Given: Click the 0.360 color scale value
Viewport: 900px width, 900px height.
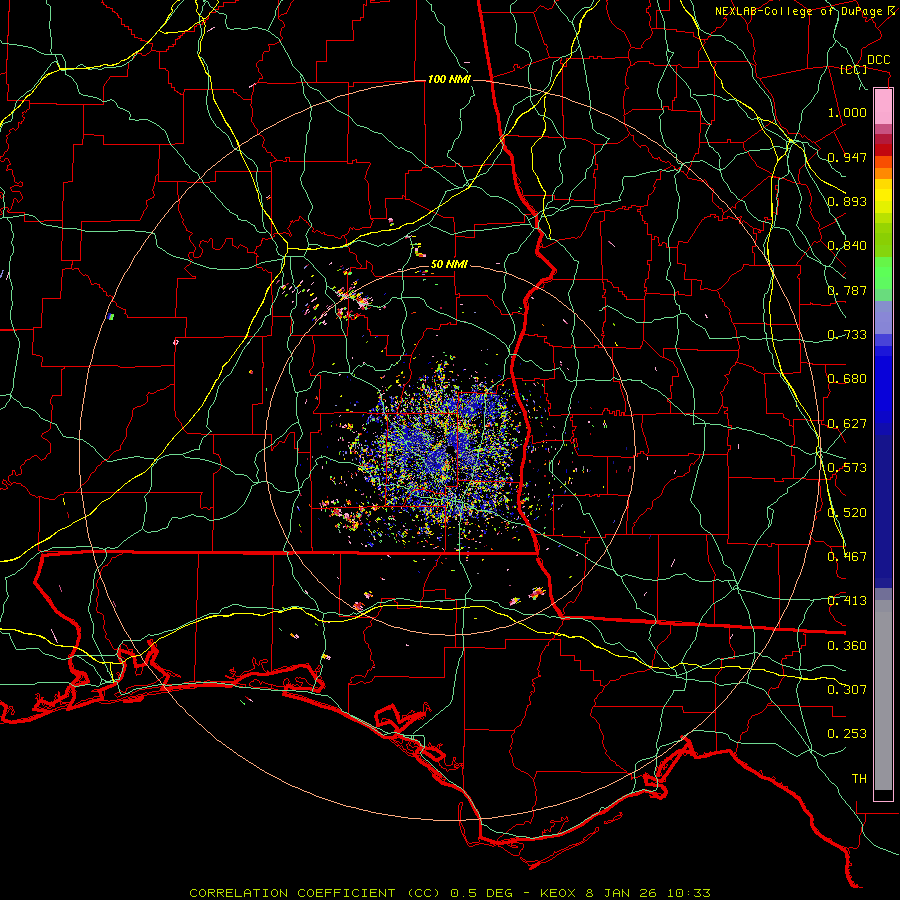Looking at the screenshot, I should coord(847,646).
